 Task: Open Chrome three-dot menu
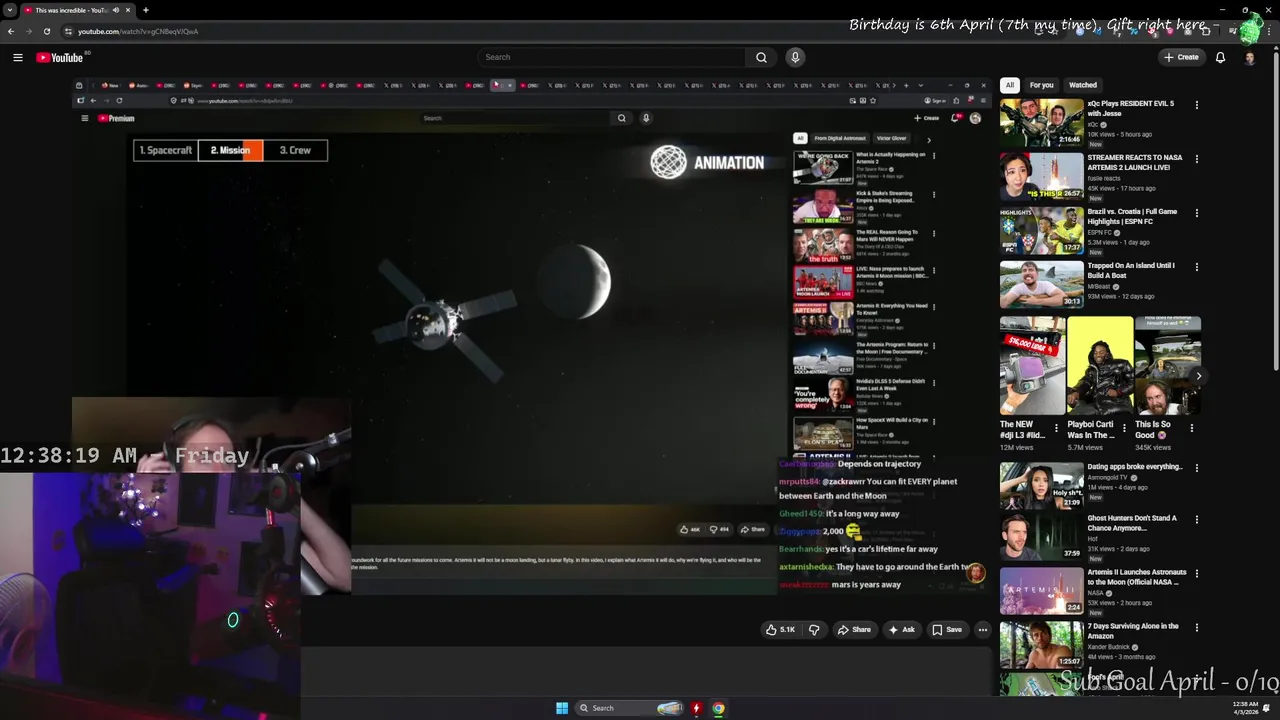point(1269,31)
